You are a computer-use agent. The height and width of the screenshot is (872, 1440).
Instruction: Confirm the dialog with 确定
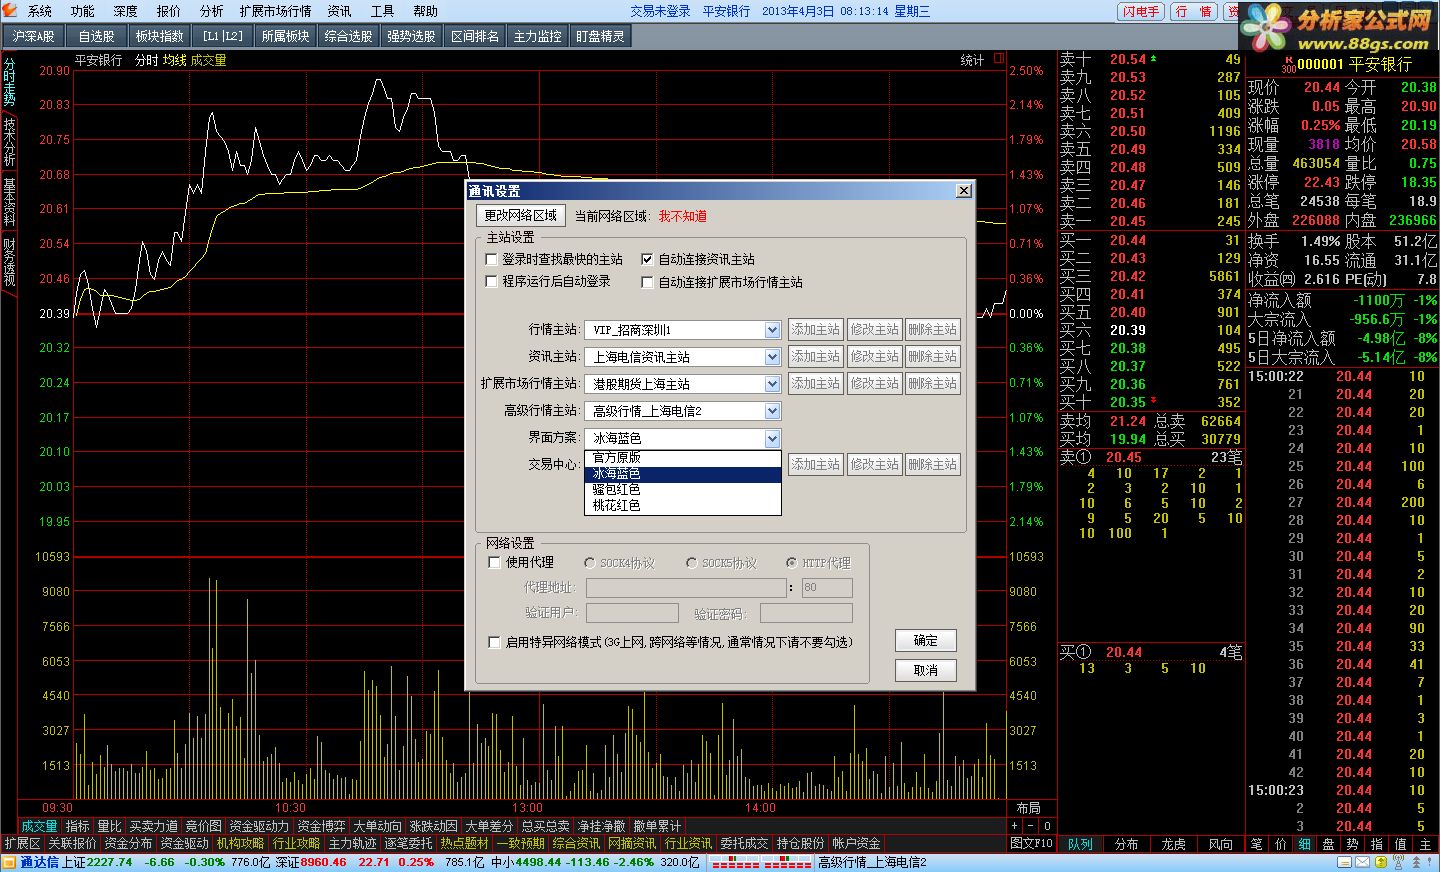pos(926,641)
